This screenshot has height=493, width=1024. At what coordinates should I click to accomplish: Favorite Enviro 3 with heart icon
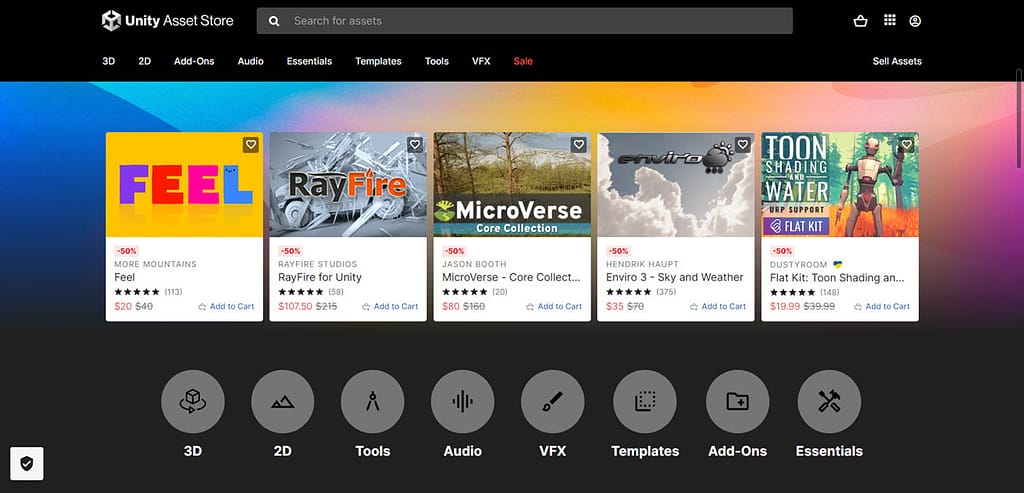pos(743,144)
